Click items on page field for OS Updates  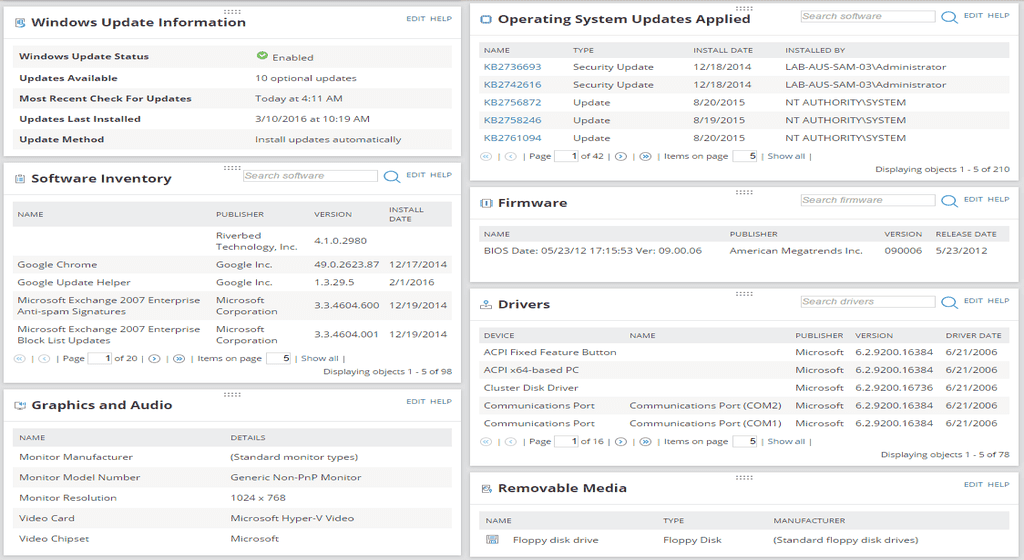(x=745, y=156)
